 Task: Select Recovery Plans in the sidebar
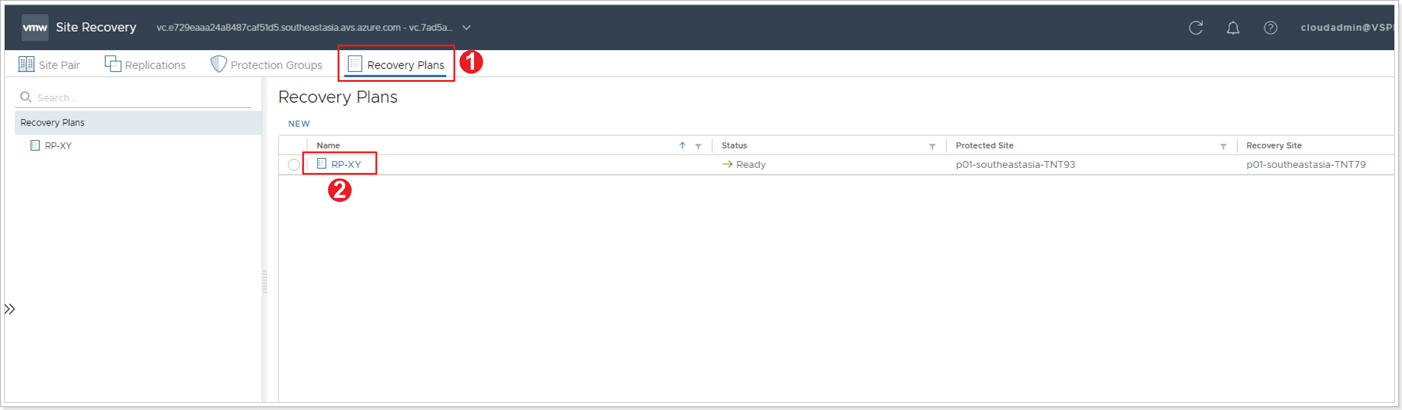coord(133,122)
